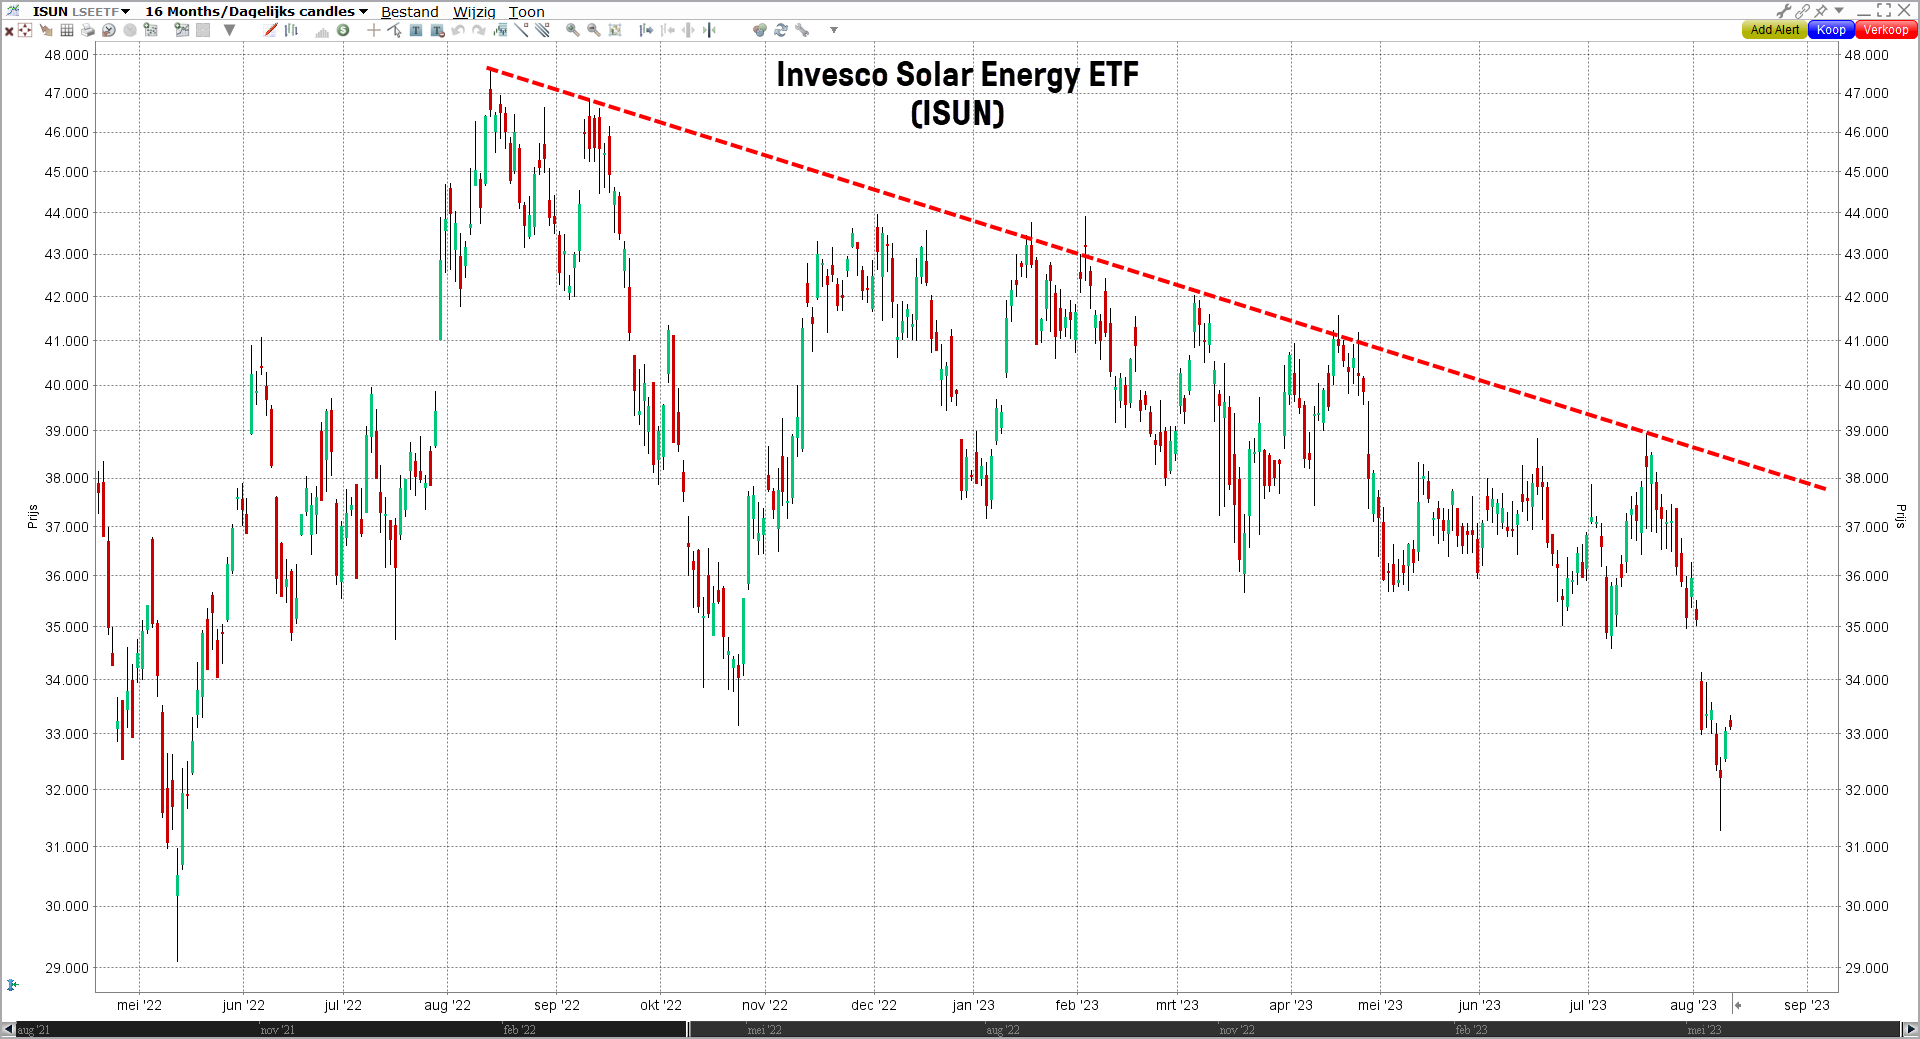1920x1039 pixels.
Task: Click the chart window icon at top left
Action: (13, 10)
